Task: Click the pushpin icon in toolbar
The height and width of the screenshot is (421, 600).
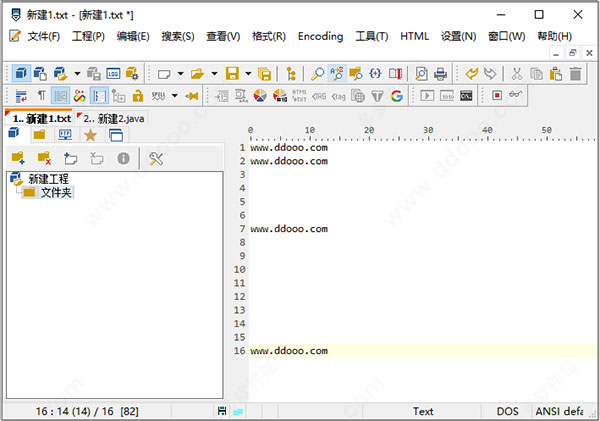Action: (192, 96)
